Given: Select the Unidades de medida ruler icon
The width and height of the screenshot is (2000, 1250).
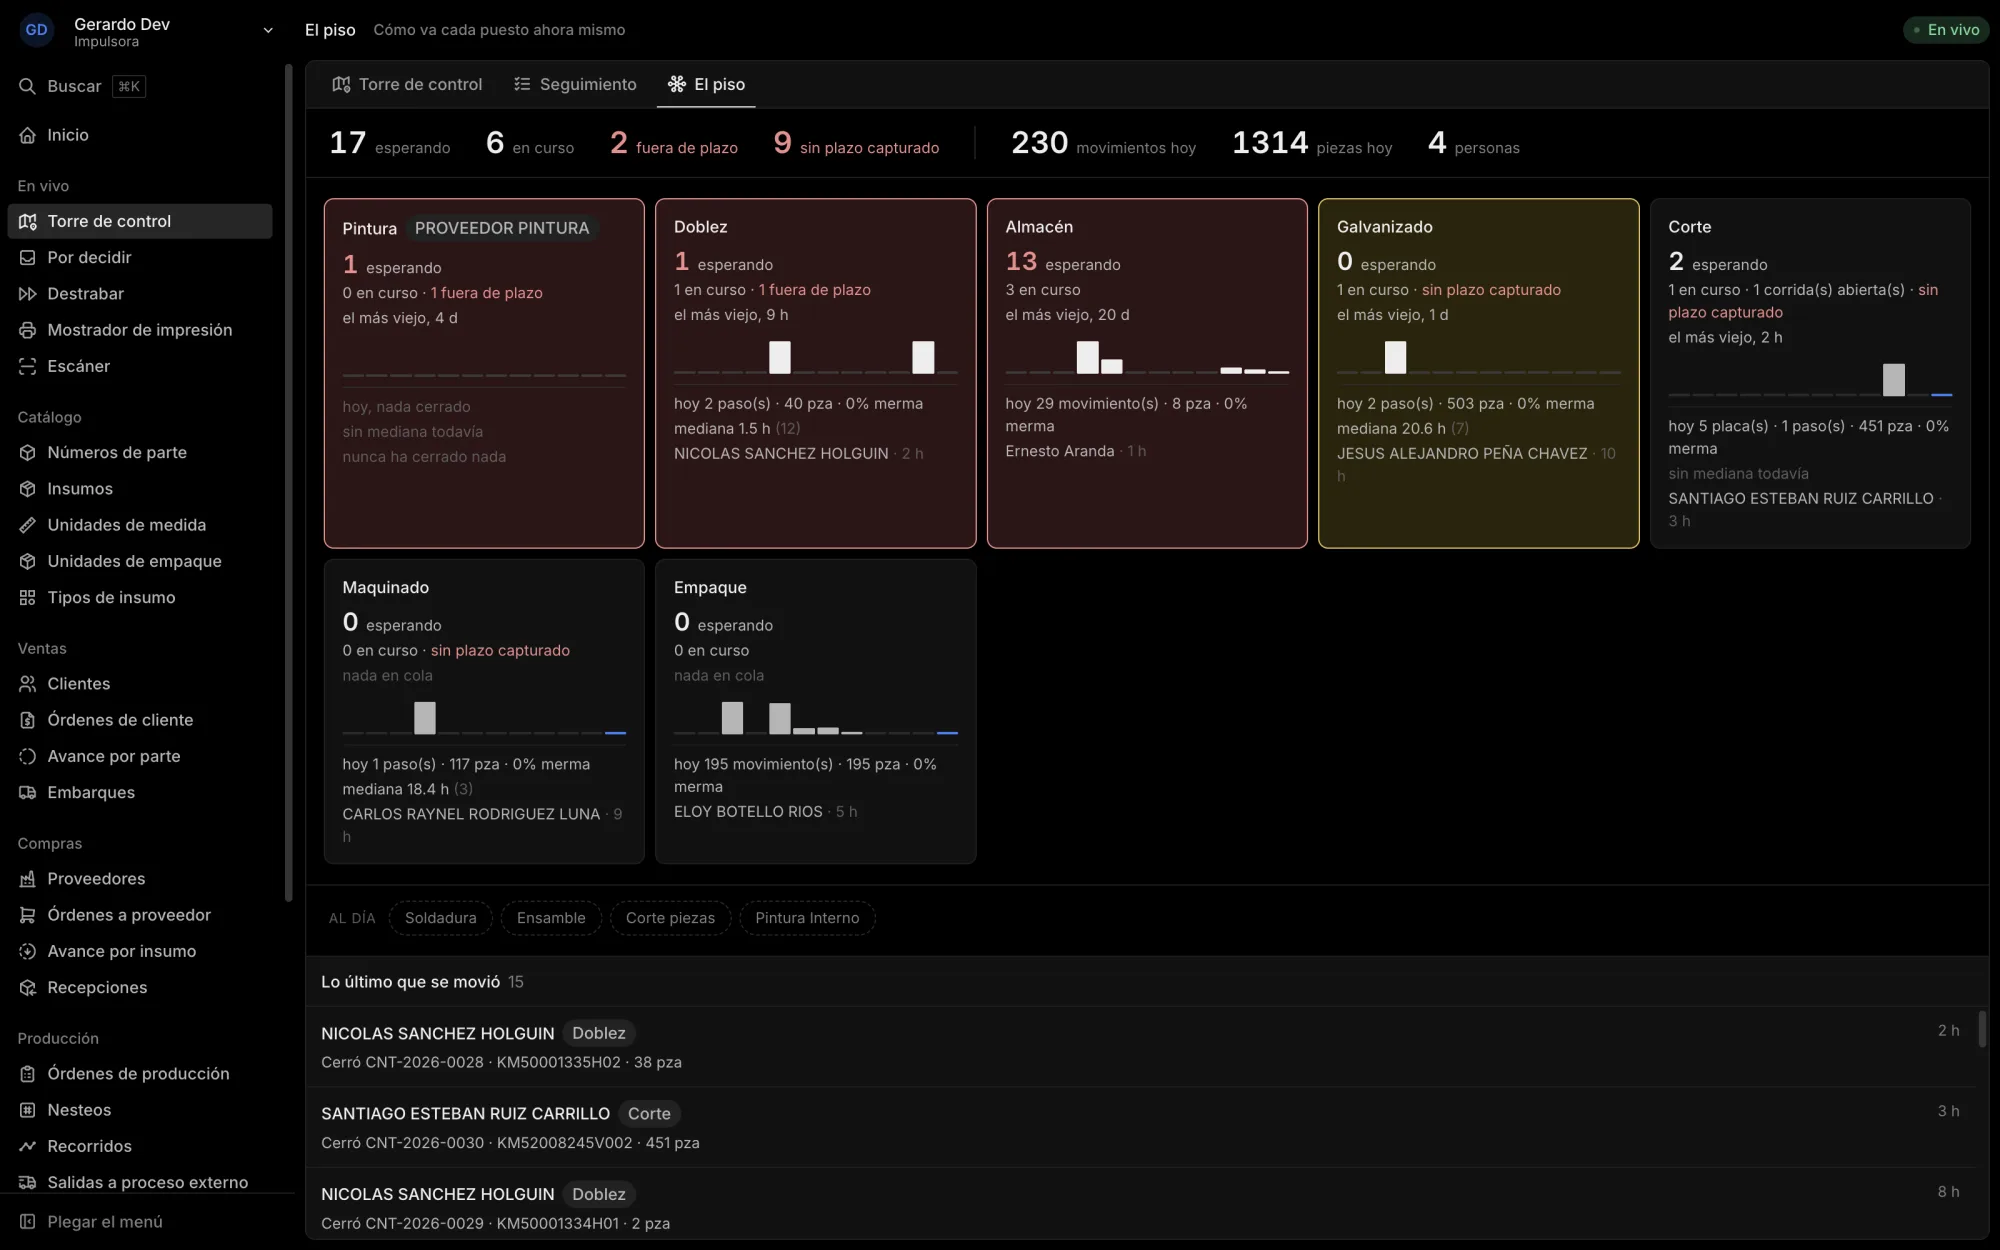Looking at the screenshot, I should click(27, 525).
